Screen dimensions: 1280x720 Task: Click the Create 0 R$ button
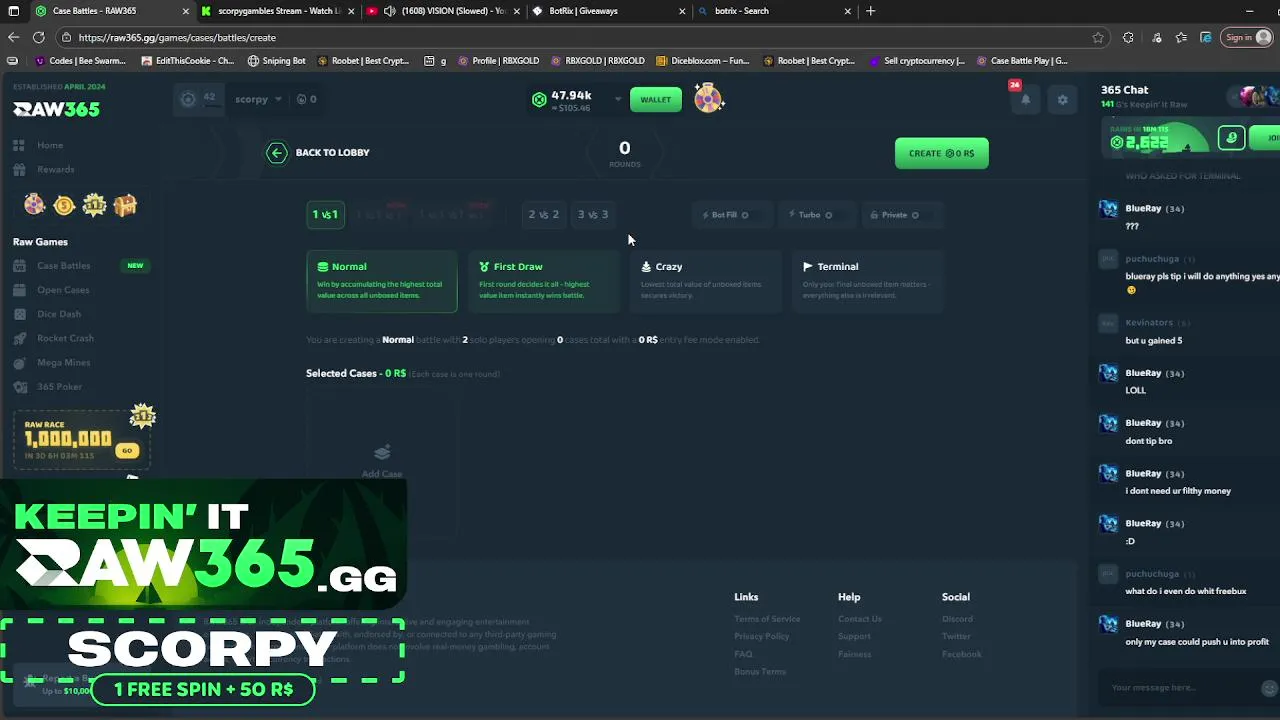click(x=941, y=153)
